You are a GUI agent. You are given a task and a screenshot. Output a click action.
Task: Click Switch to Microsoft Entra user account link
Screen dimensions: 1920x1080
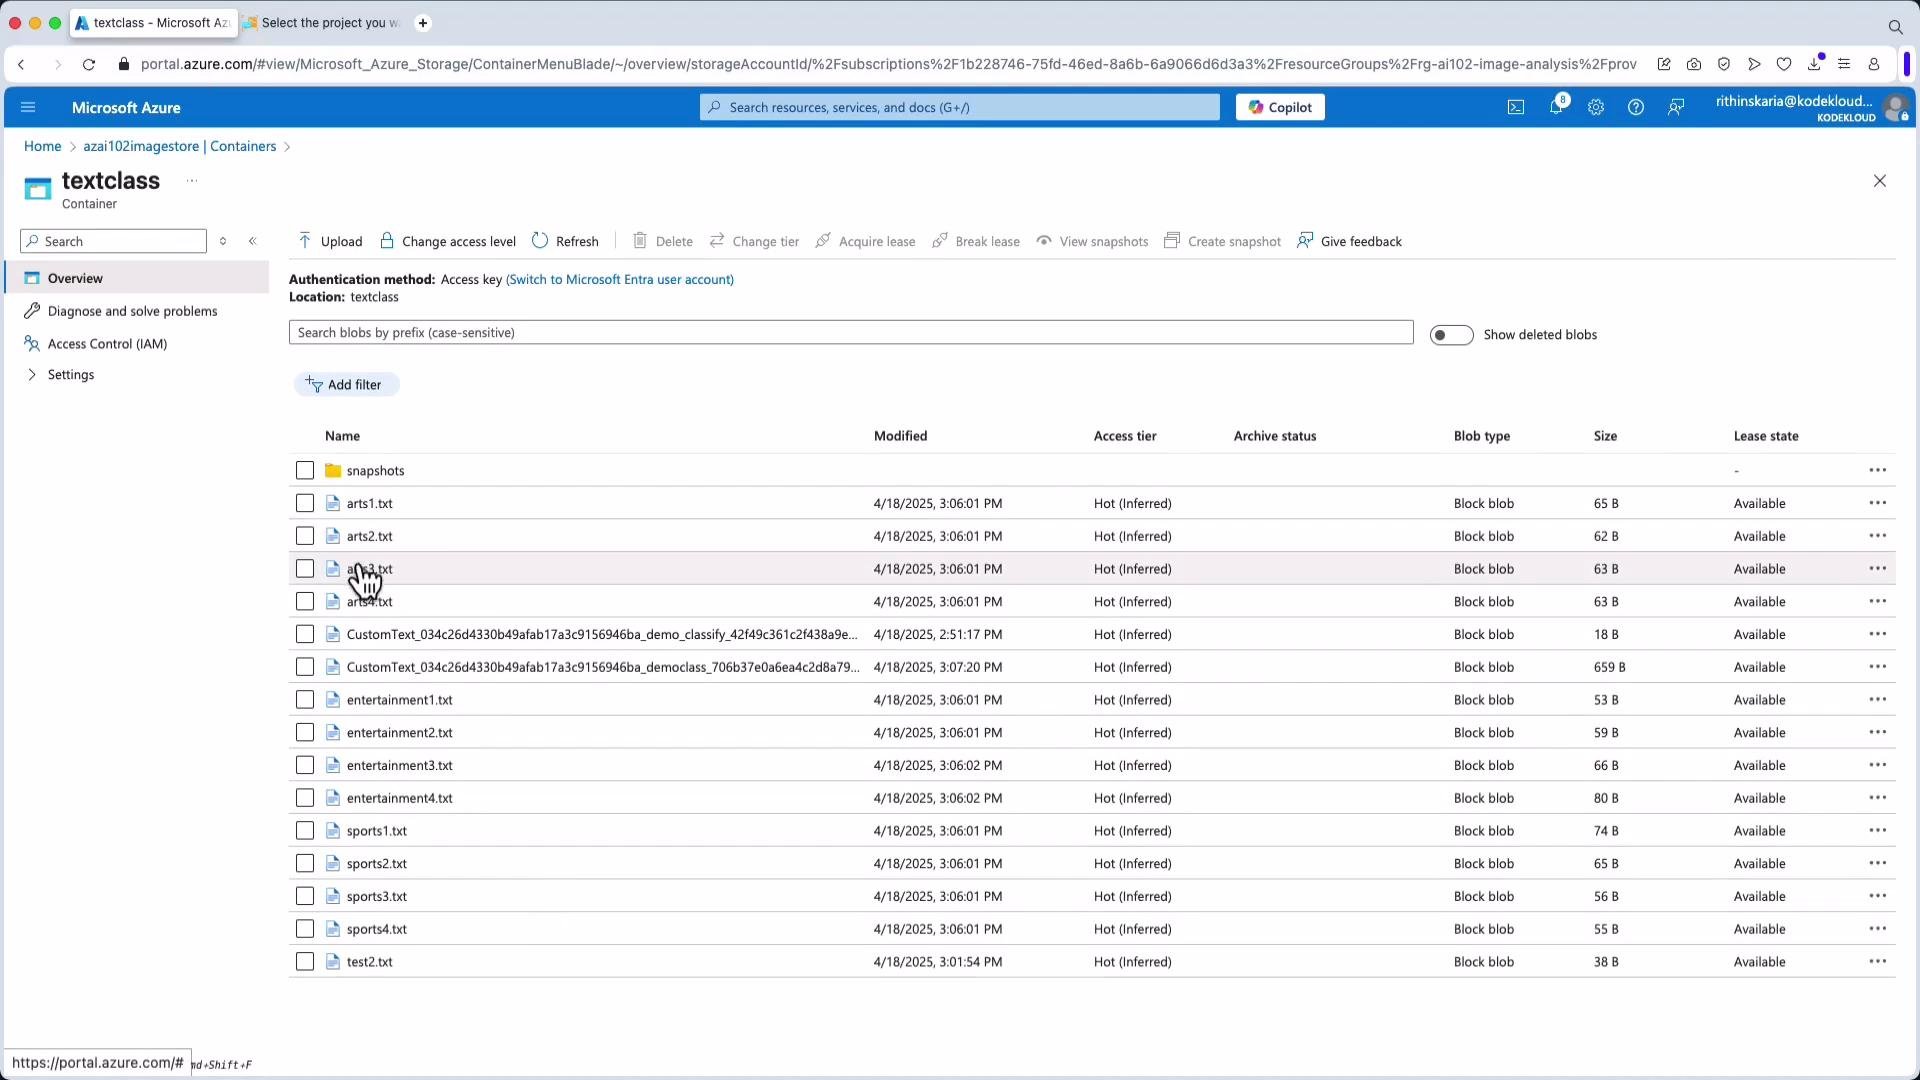[x=620, y=280]
